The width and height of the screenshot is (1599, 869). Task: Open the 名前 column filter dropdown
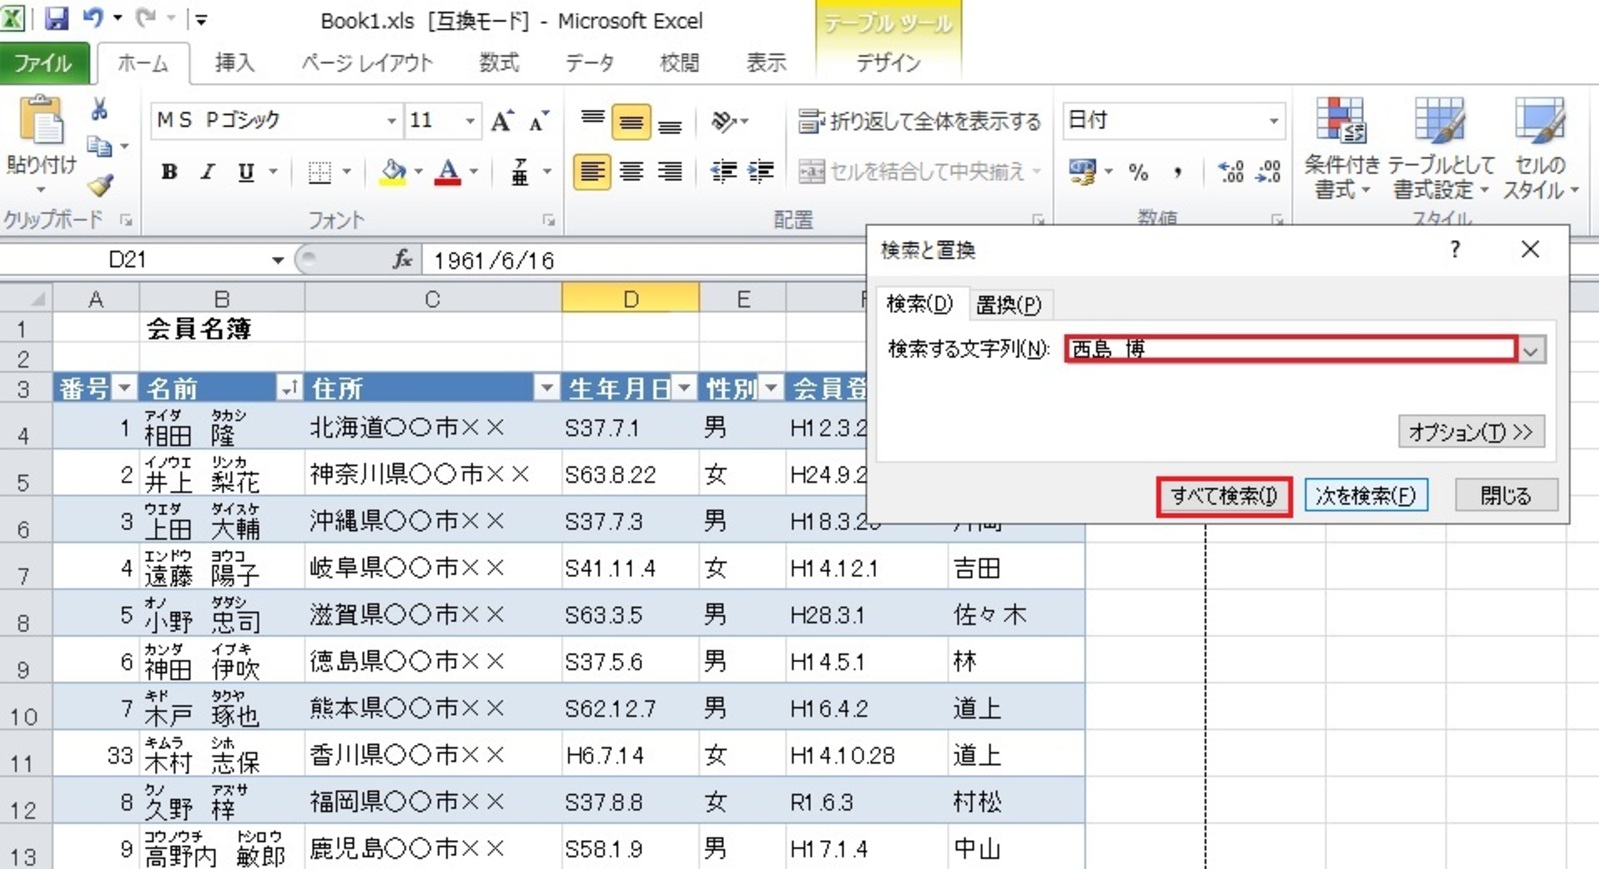[x=289, y=388]
